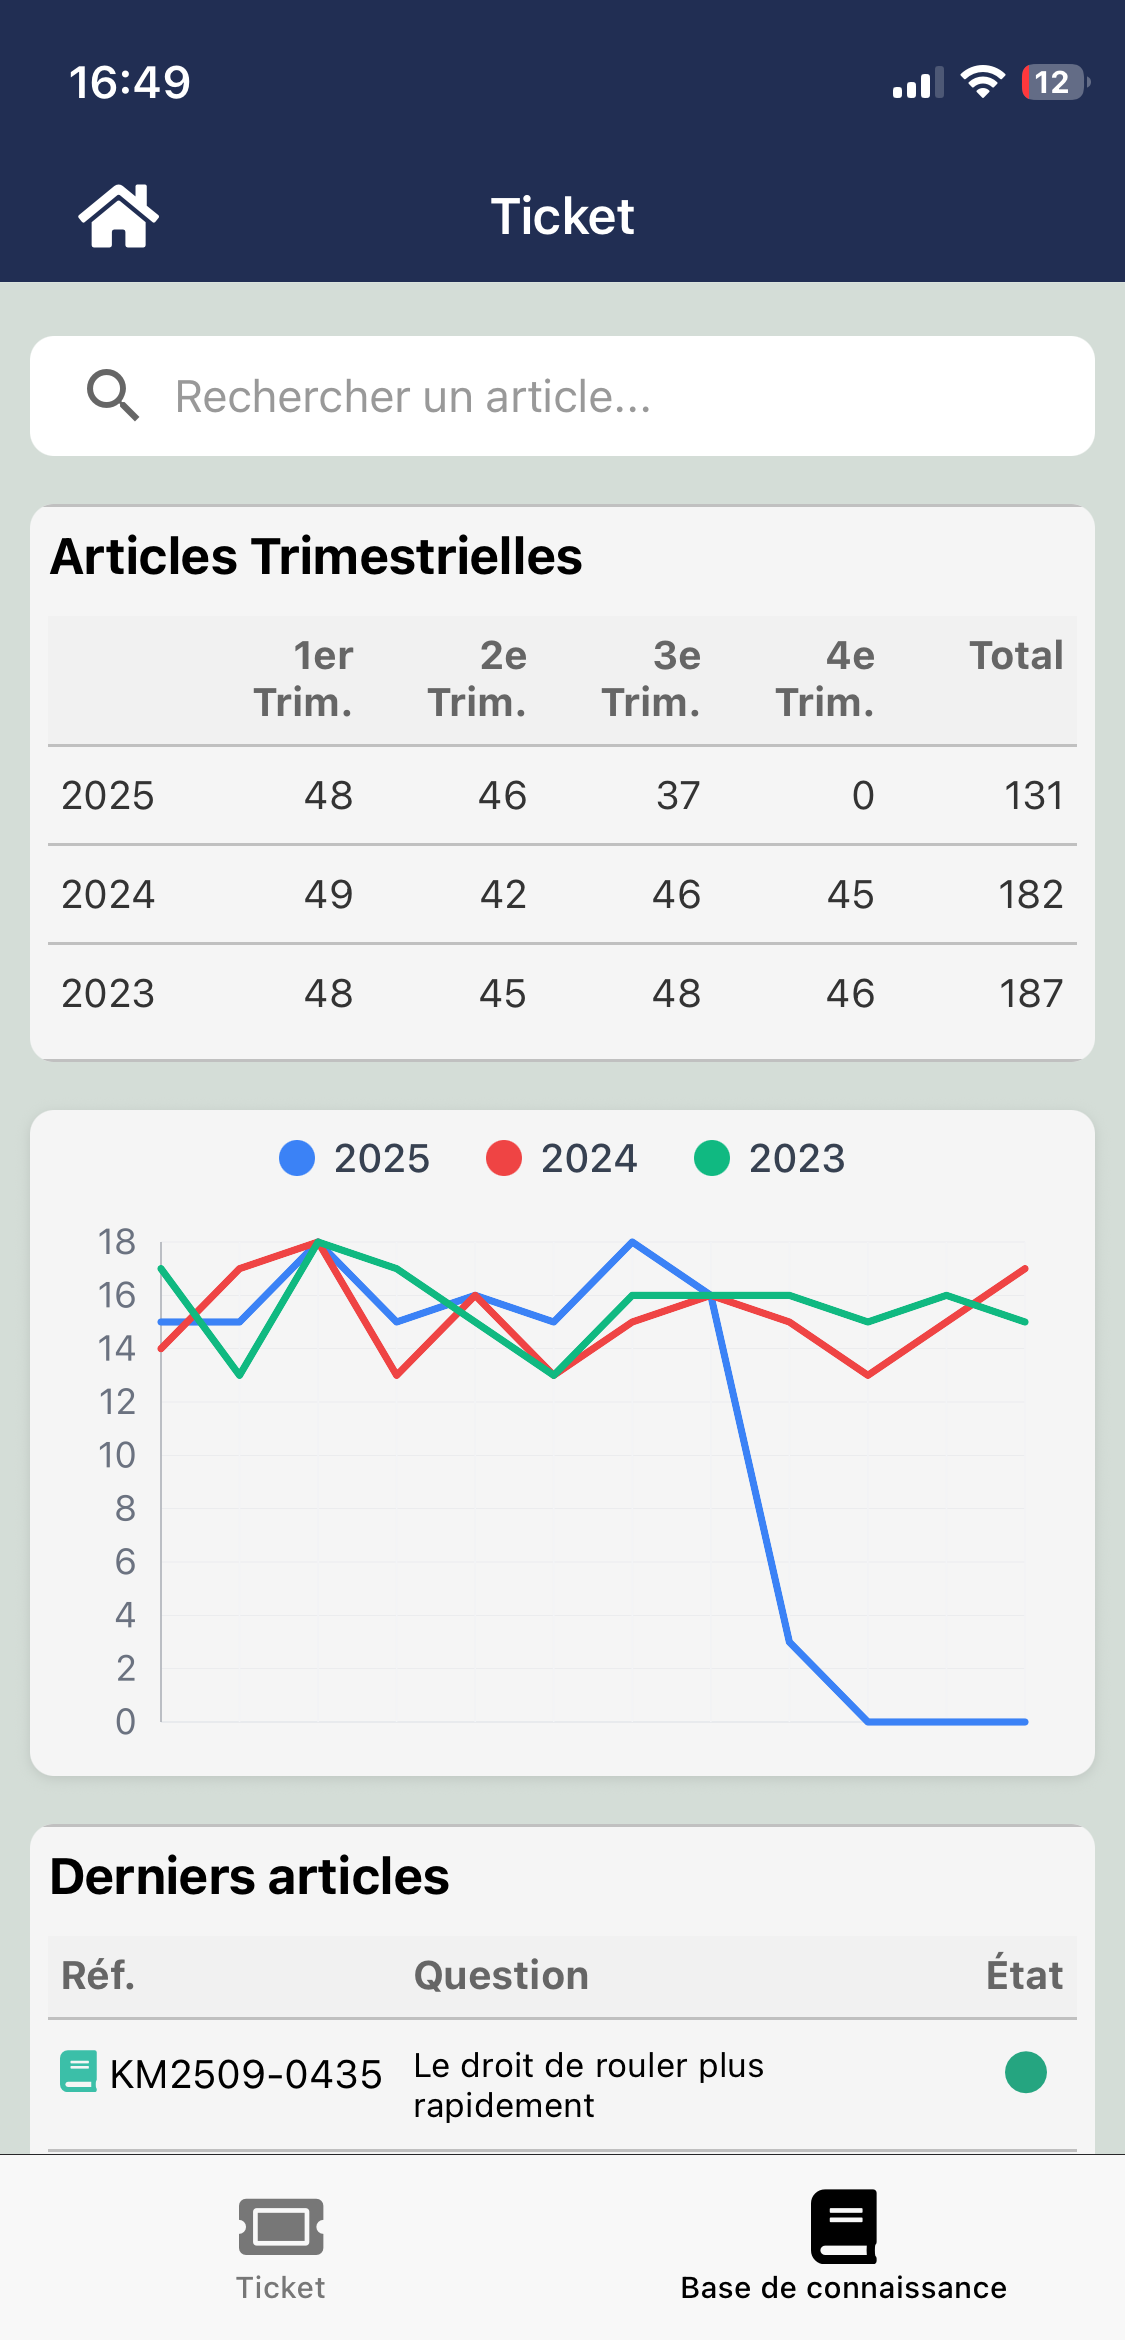Screen dimensions: 1125x2340
Task: Tap the battery indicator in status bar
Action: pyautogui.click(x=1054, y=82)
